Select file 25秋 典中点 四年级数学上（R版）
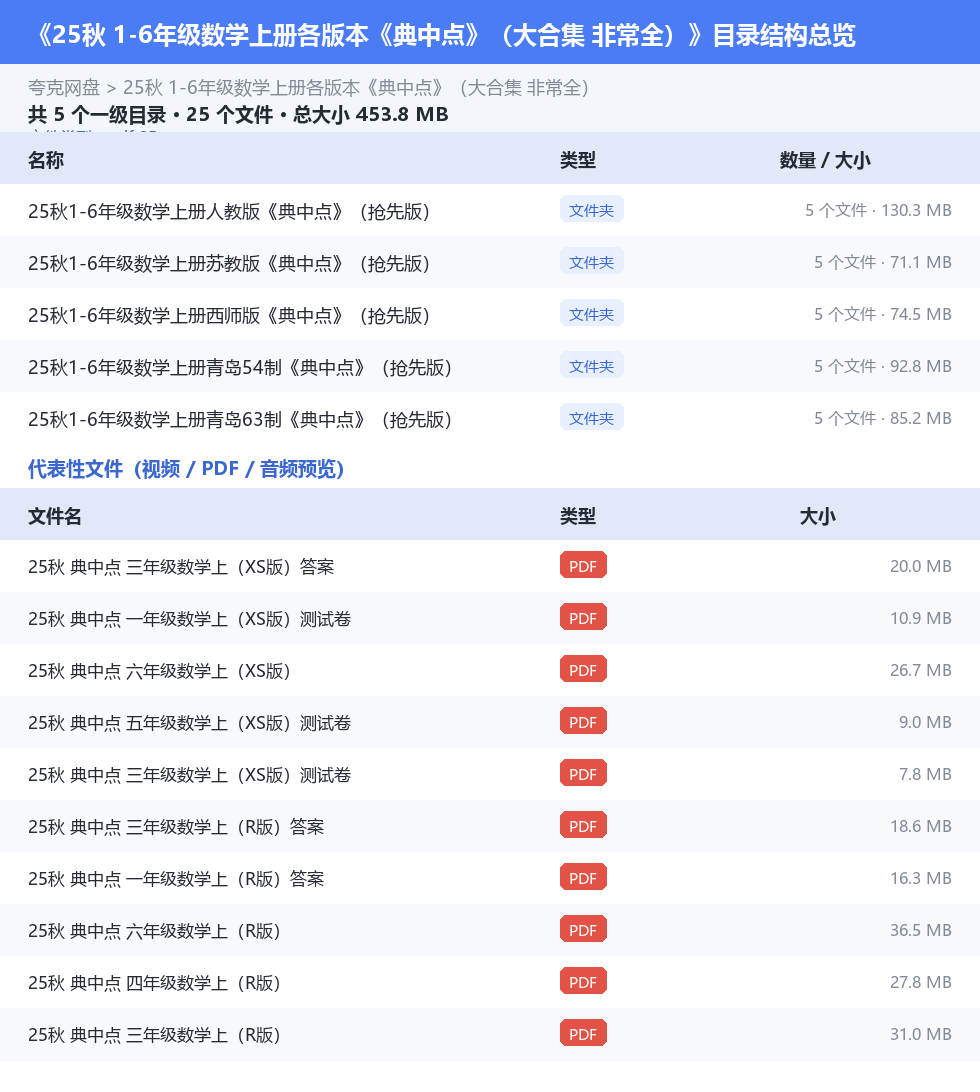This screenshot has height=1092, width=980. coord(154,983)
